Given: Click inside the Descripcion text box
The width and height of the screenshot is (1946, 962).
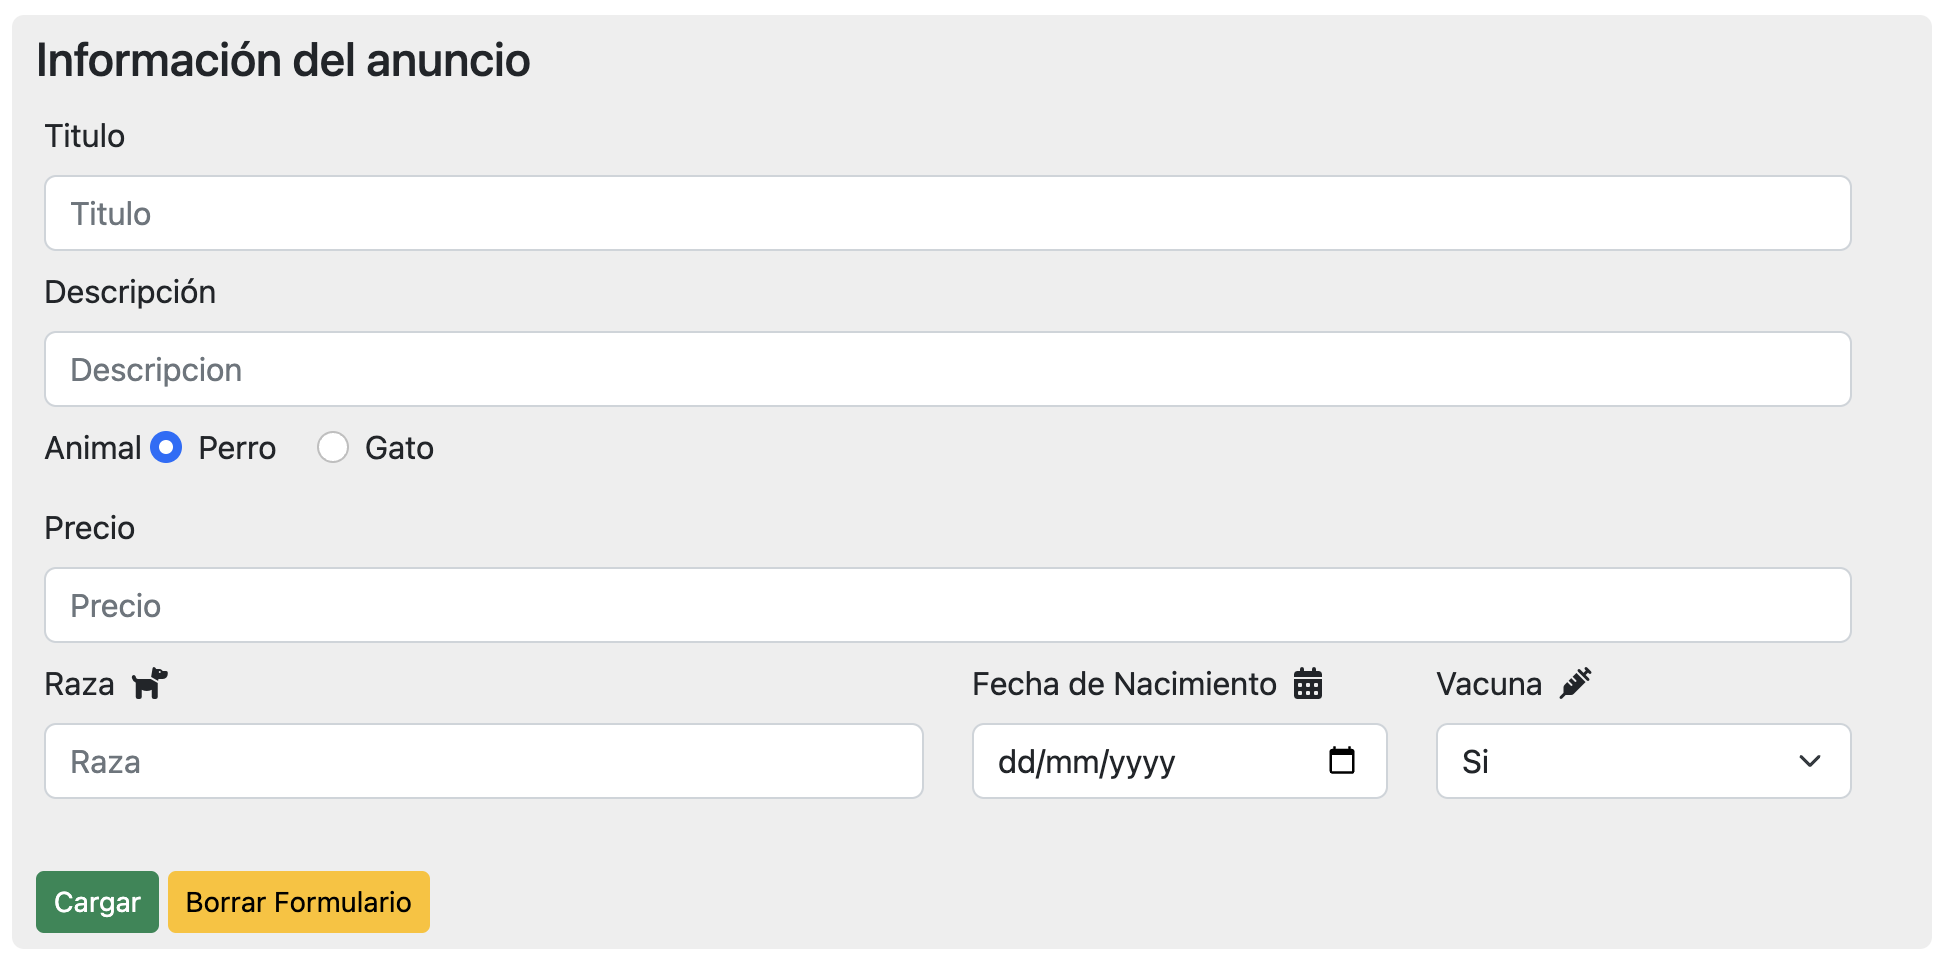Looking at the screenshot, I should point(947,368).
